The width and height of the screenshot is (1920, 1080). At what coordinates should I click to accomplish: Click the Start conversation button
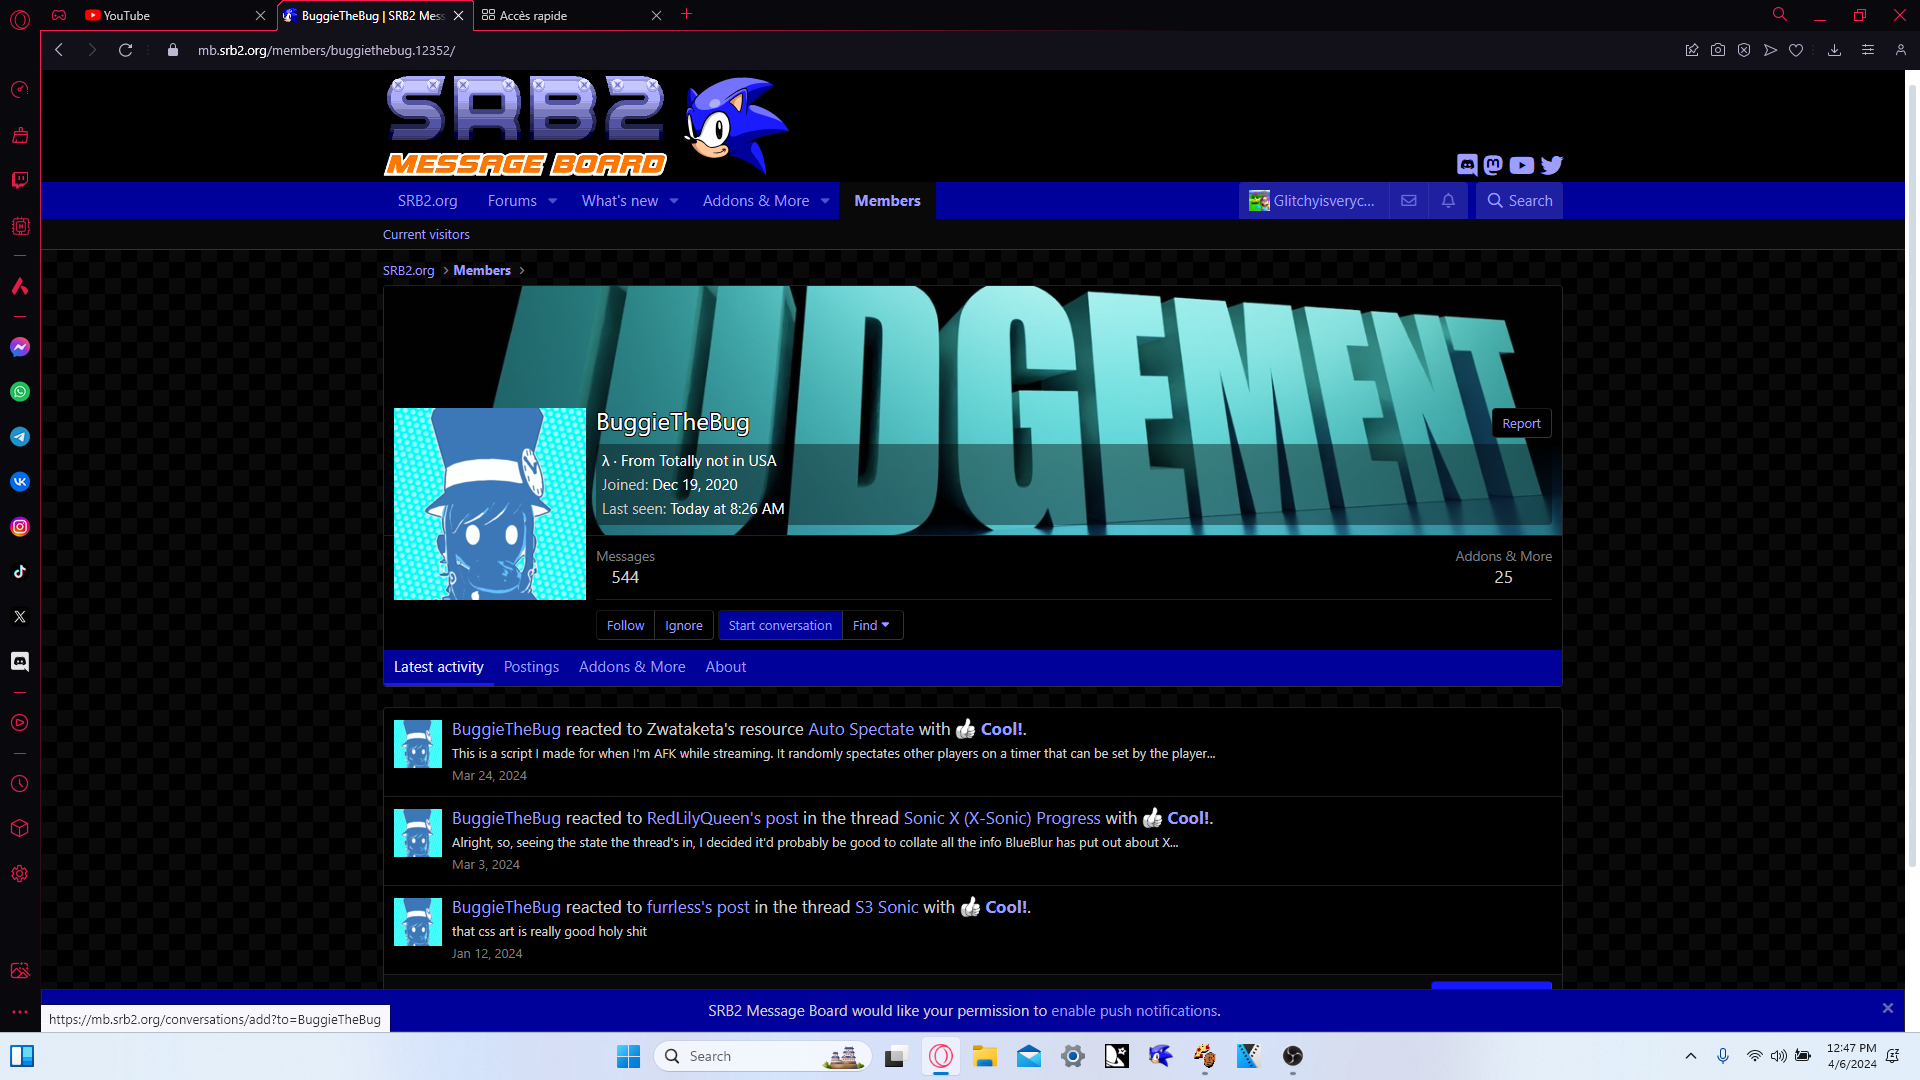click(780, 625)
